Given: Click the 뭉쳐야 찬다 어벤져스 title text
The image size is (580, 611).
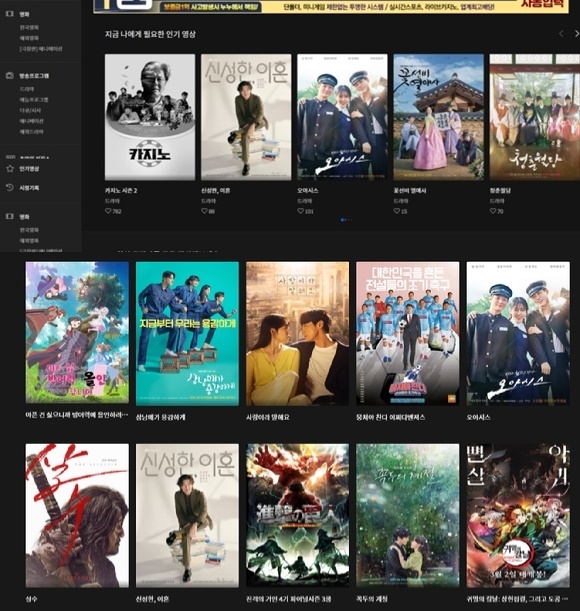Looking at the screenshot, I should click(390, 417).
